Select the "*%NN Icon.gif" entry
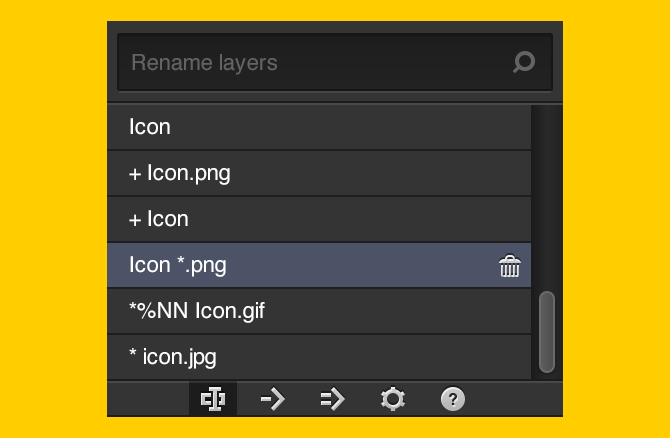670x438 pixels. 196,311
